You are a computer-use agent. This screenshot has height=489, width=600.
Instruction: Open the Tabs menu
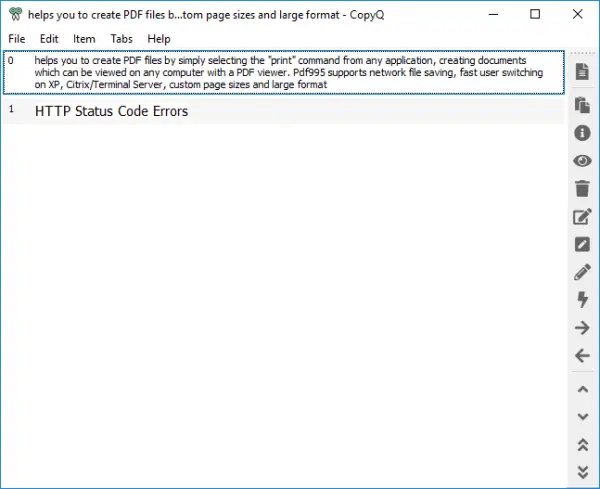122,39
